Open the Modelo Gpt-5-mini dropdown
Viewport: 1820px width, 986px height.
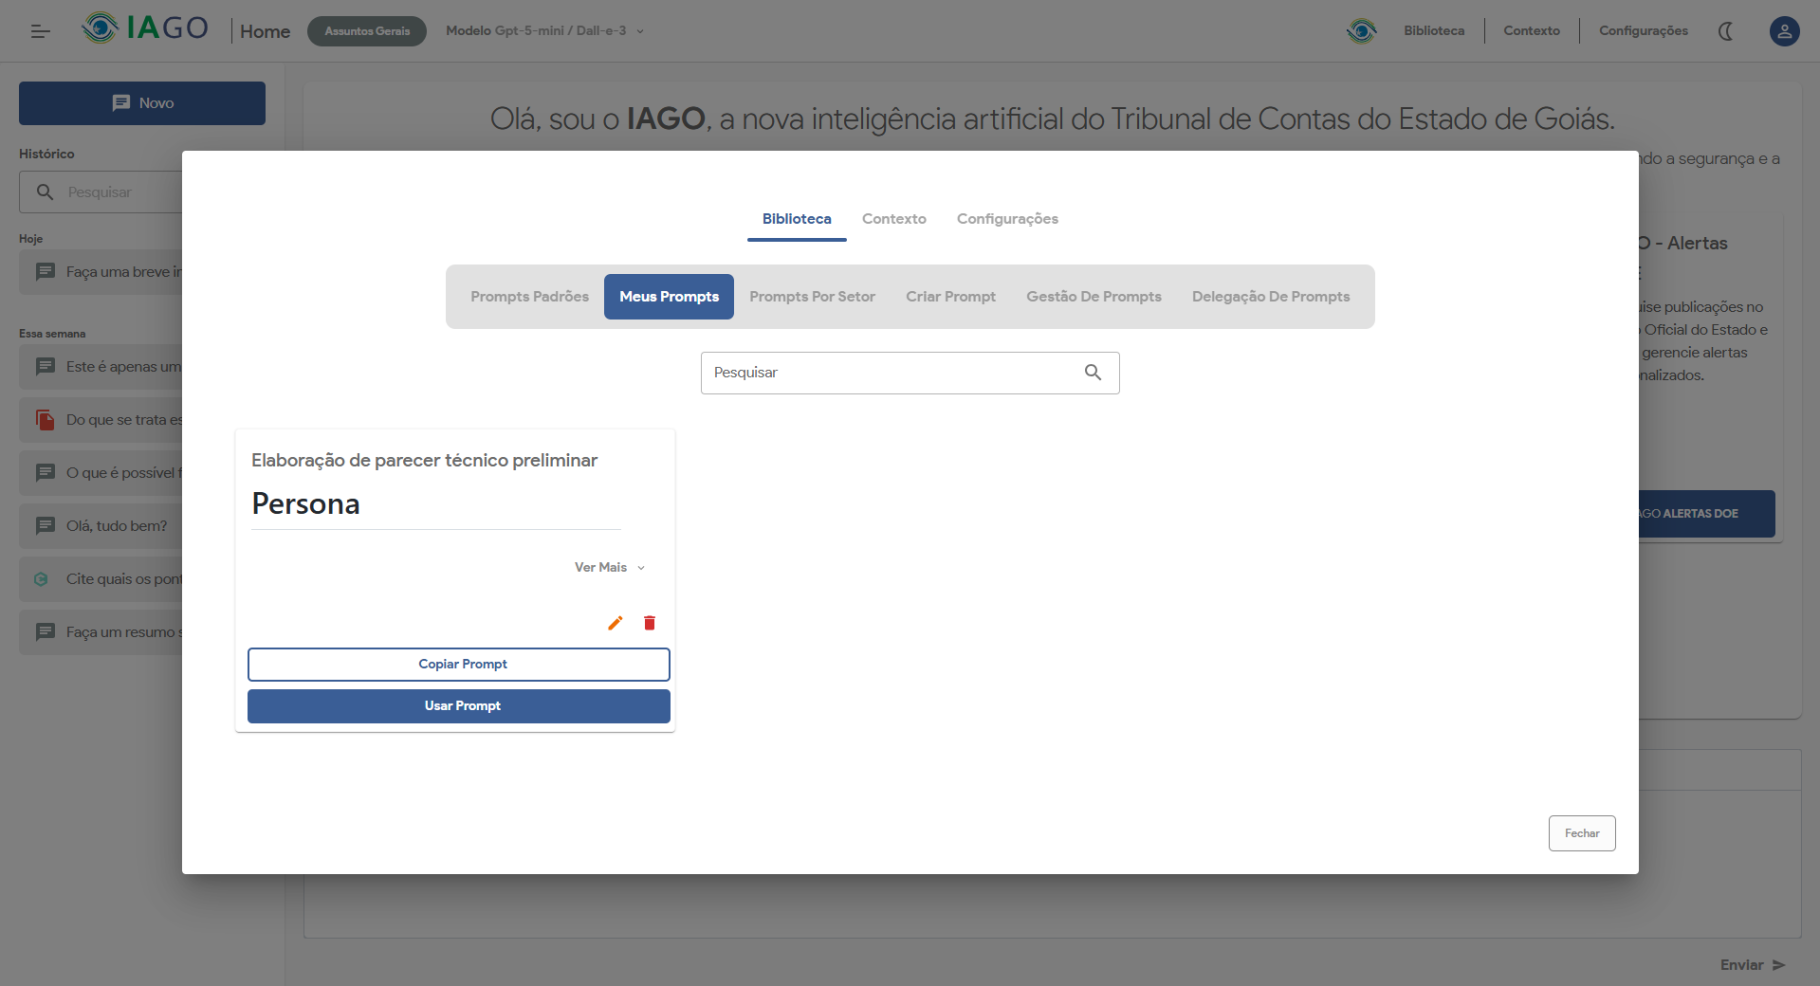(x=544, y=31)
